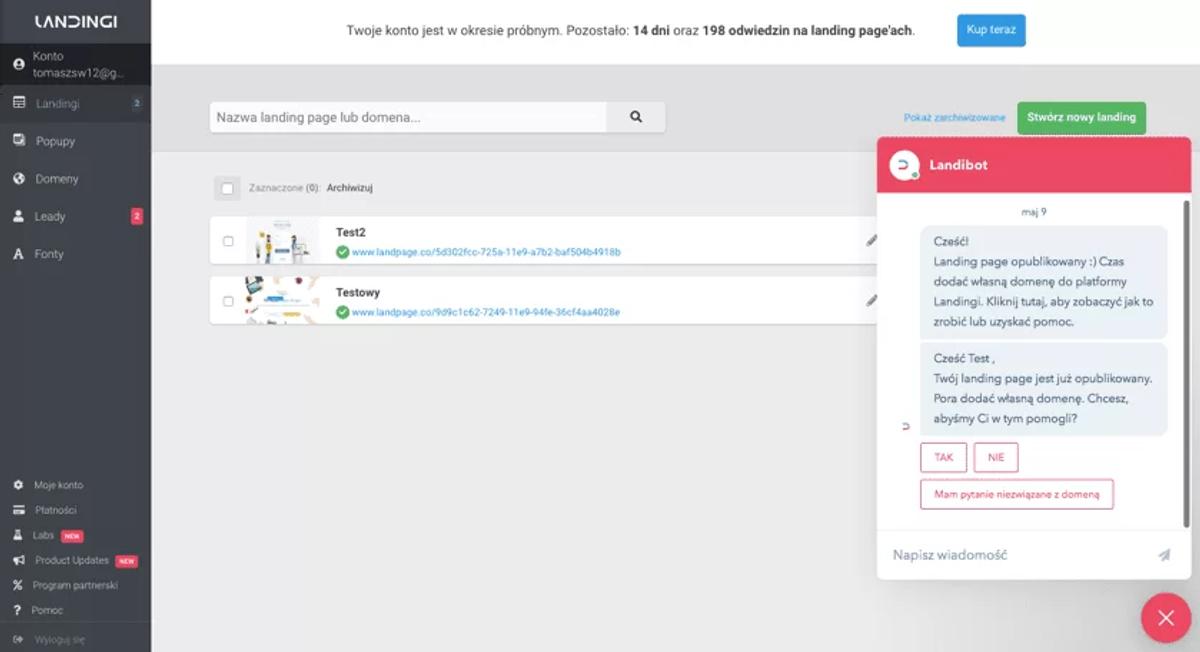Click the Moje konto gear icon
This screenshot has height=652, width=1200.
18,485
